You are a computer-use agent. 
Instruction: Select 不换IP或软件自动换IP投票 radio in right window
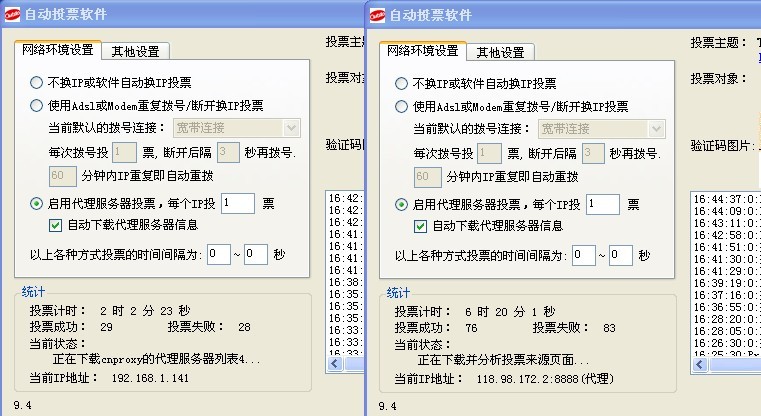coord(401,83)
